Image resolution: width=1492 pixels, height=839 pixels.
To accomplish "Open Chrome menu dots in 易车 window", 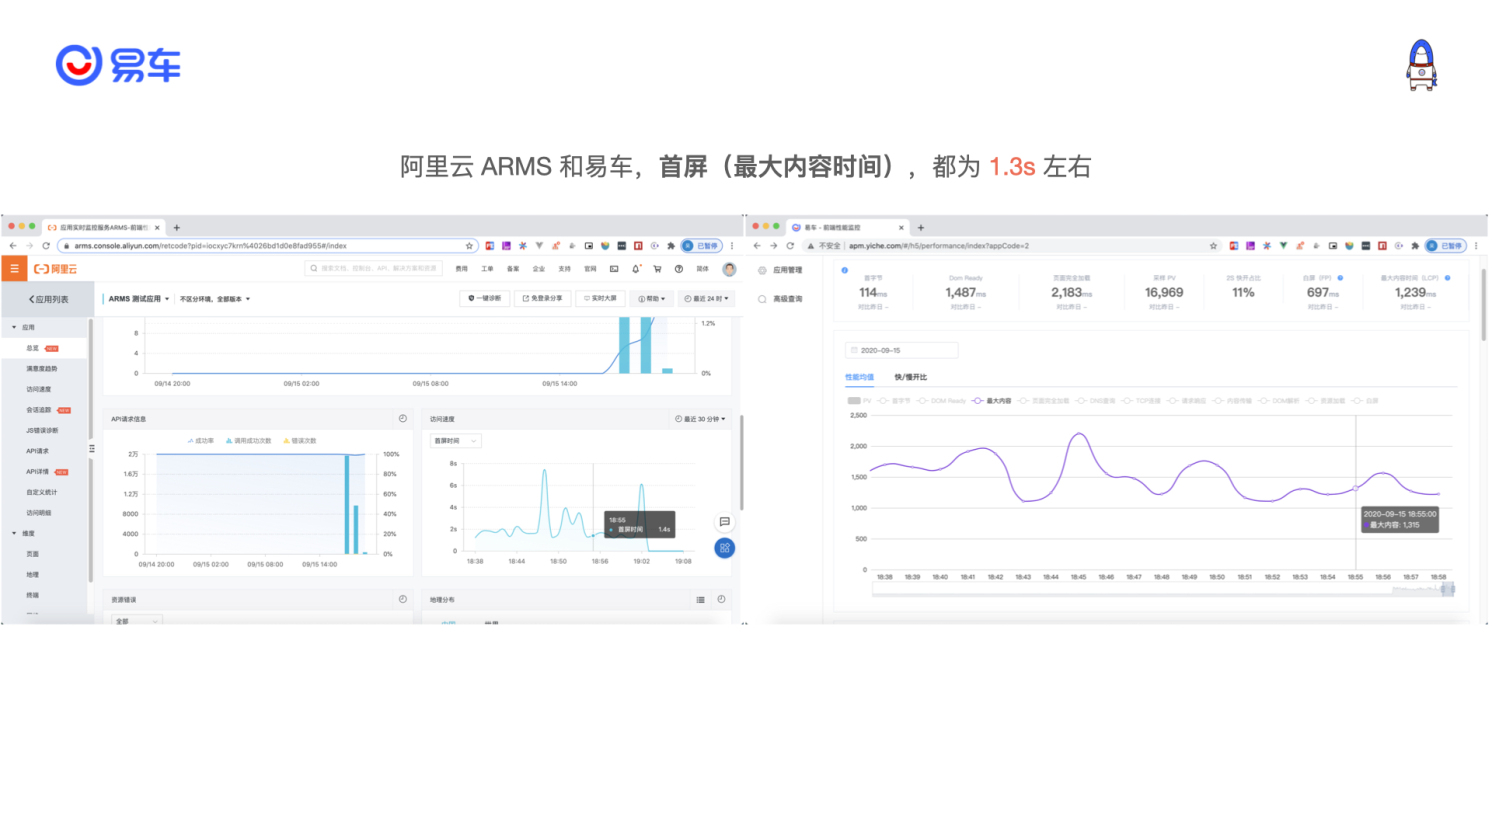I will pyautogui.click(x=1476, y=246).
